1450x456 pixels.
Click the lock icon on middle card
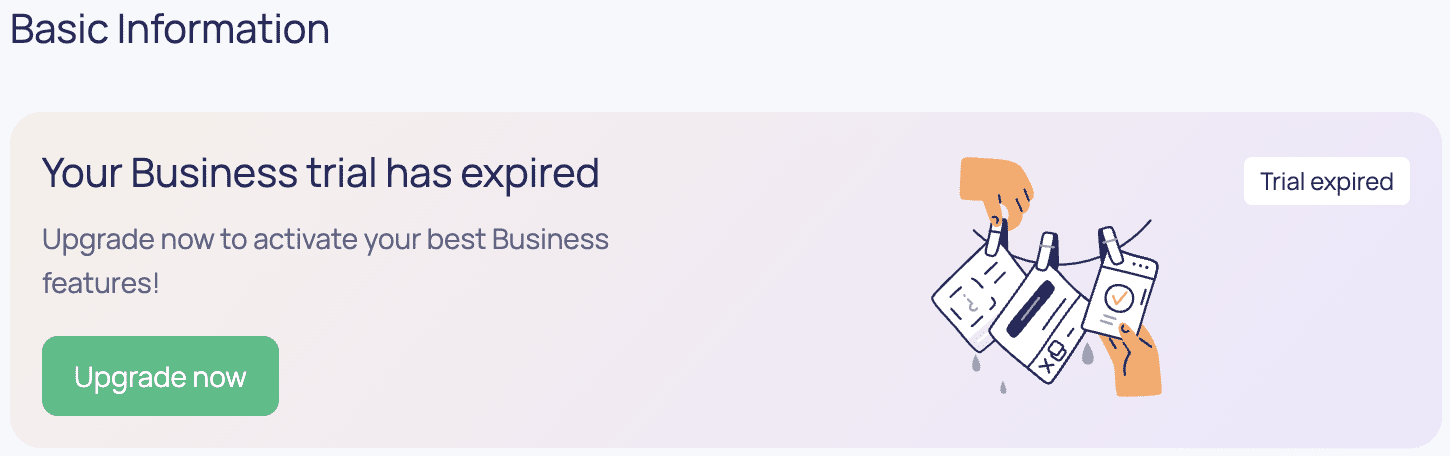[x=1058, y=350]
